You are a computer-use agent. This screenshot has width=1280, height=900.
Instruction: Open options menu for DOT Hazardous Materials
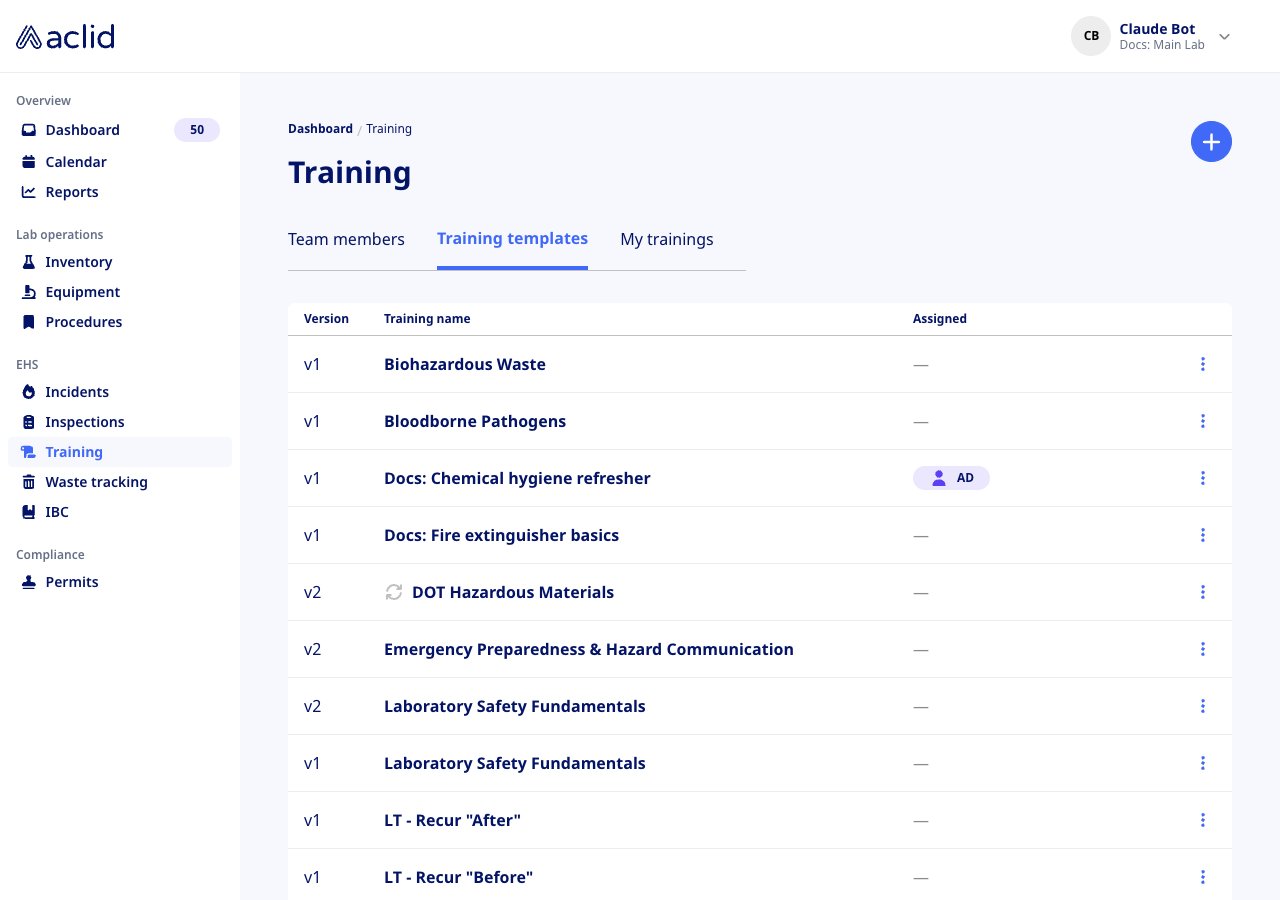click(1203, 592)
